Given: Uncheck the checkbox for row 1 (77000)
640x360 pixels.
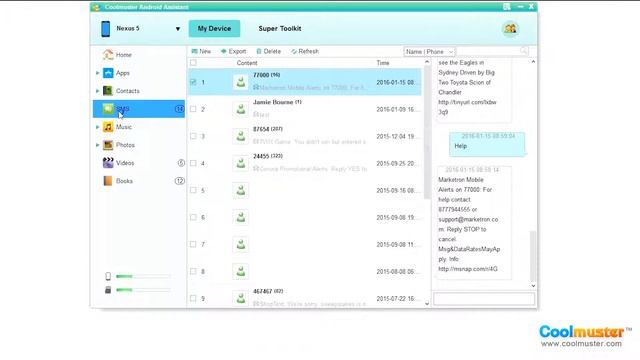Looking at the screenshot, I should pyautogui.click(x=193, y=82).
